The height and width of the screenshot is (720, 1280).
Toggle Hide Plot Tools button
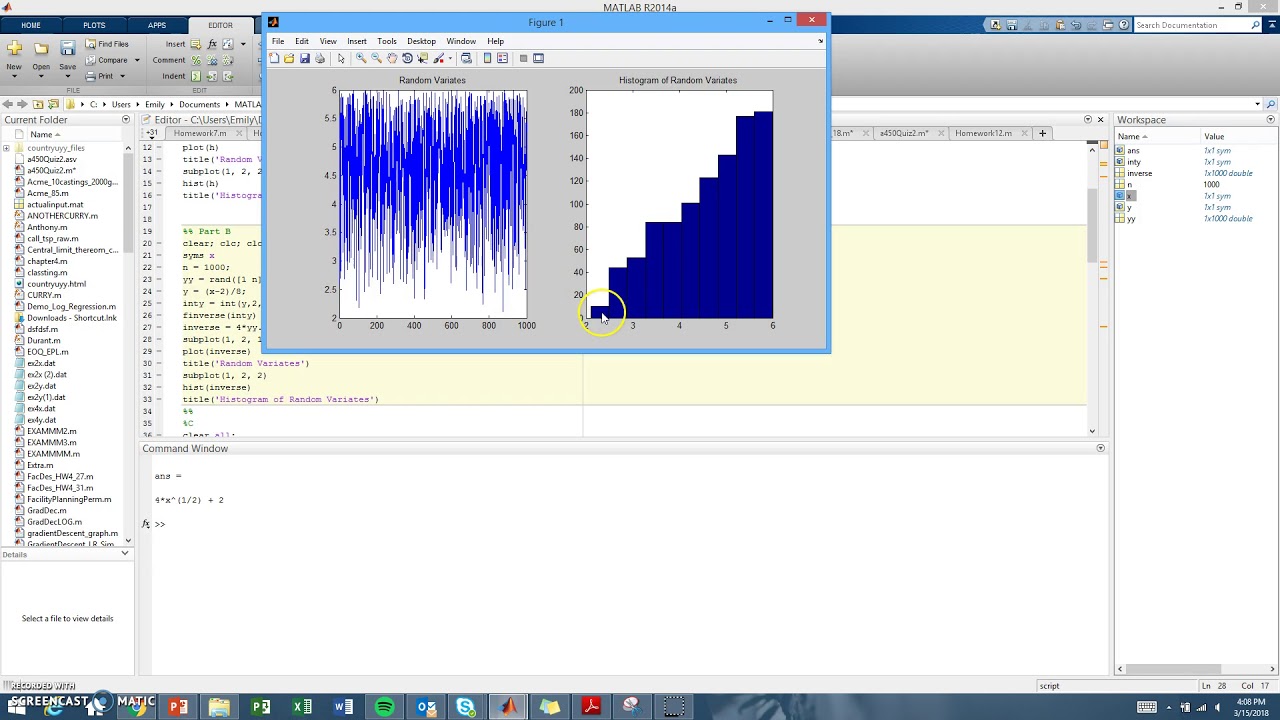523,58
